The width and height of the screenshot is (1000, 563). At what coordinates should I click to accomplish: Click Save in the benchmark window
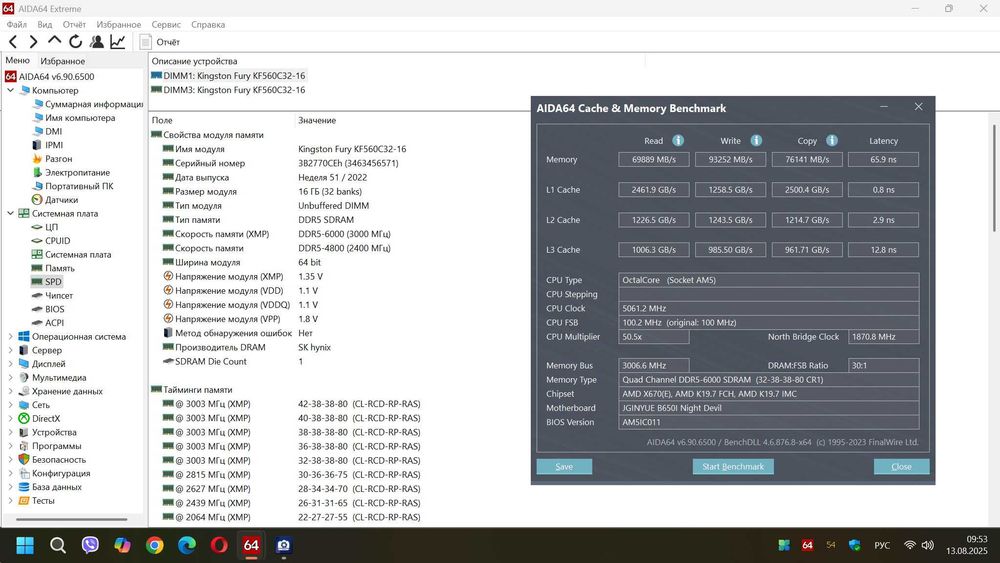click(x=564, y=467)
